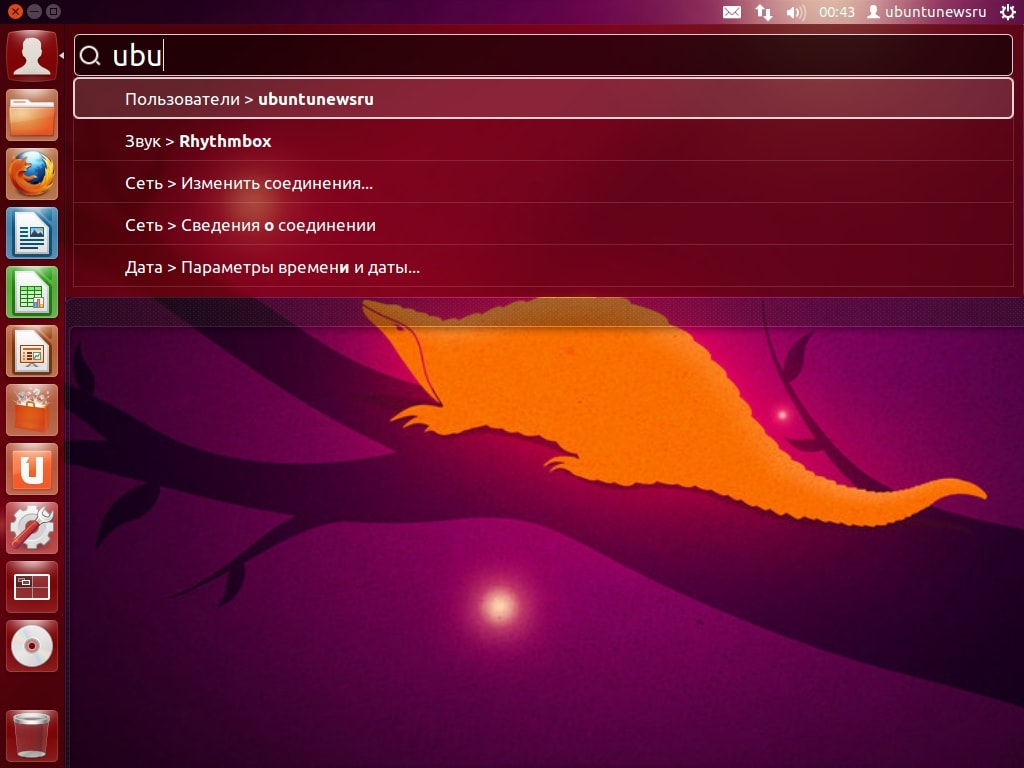Open LibreOffice Impress presentation icon

pyautogui.click(x=32, y=351)
